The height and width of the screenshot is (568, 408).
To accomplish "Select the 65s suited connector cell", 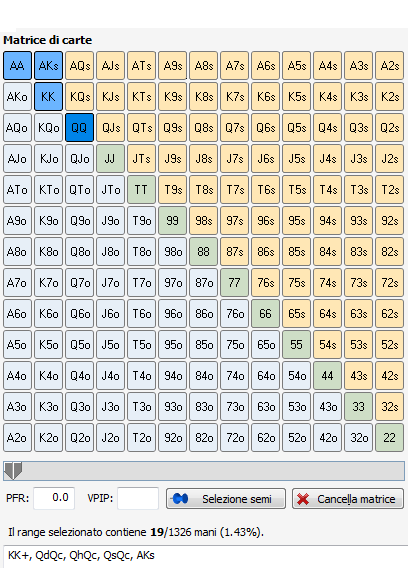I will click(x=296, y=313).
